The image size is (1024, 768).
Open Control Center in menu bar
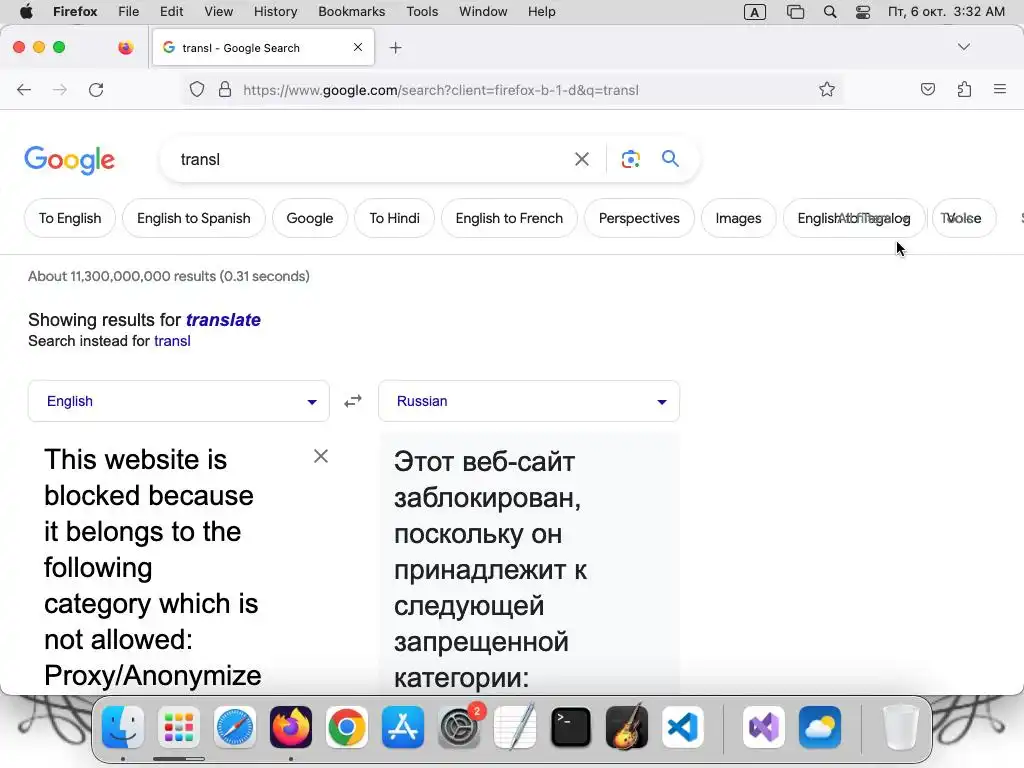tap(863, 12)
